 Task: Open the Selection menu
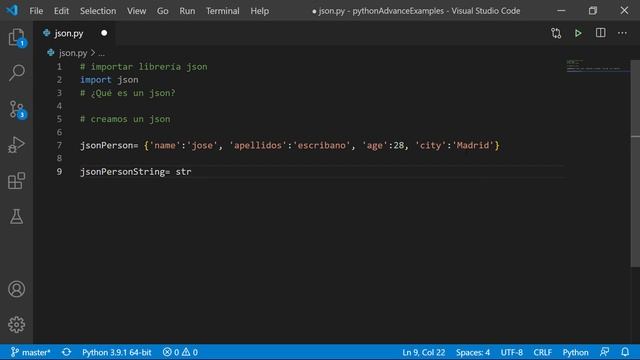point(98,11)
